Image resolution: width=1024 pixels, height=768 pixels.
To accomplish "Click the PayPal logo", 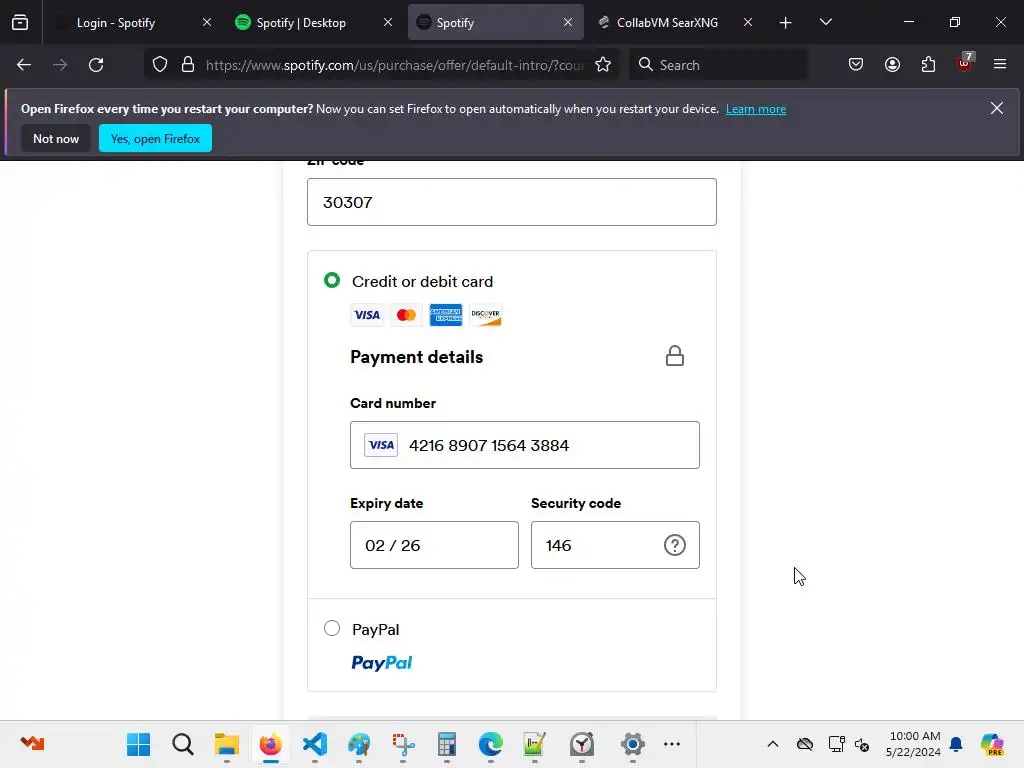I will tap(382, 663).
